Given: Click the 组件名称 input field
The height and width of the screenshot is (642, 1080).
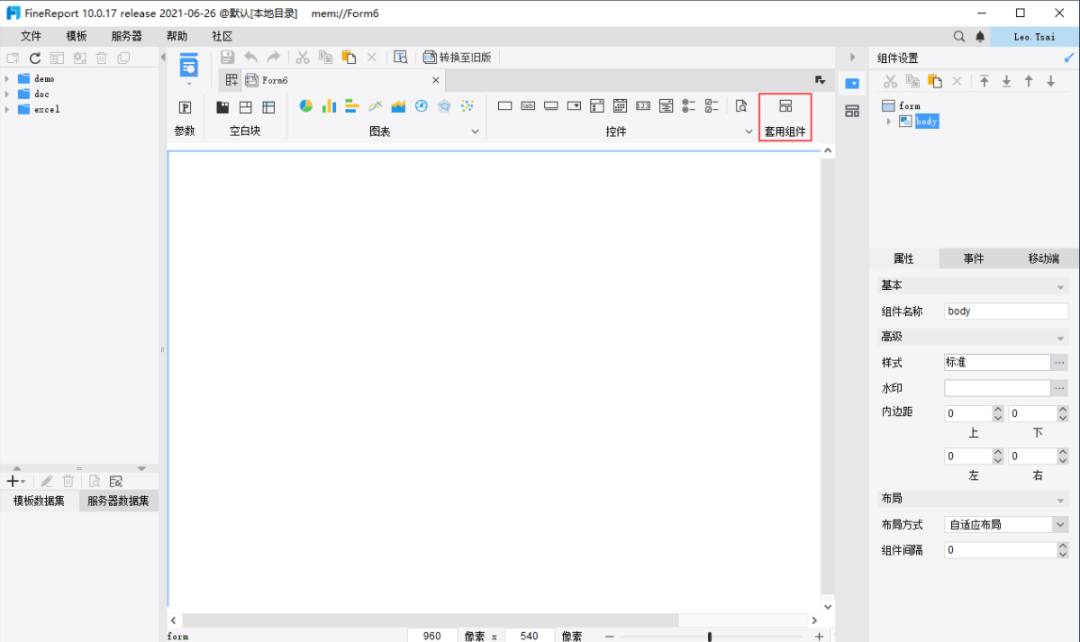Looking at the screenshot, I should [x=1005, y=311].
